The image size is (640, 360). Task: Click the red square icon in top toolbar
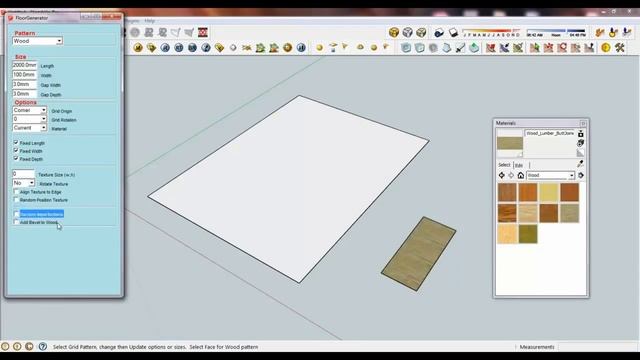point(203,32)
